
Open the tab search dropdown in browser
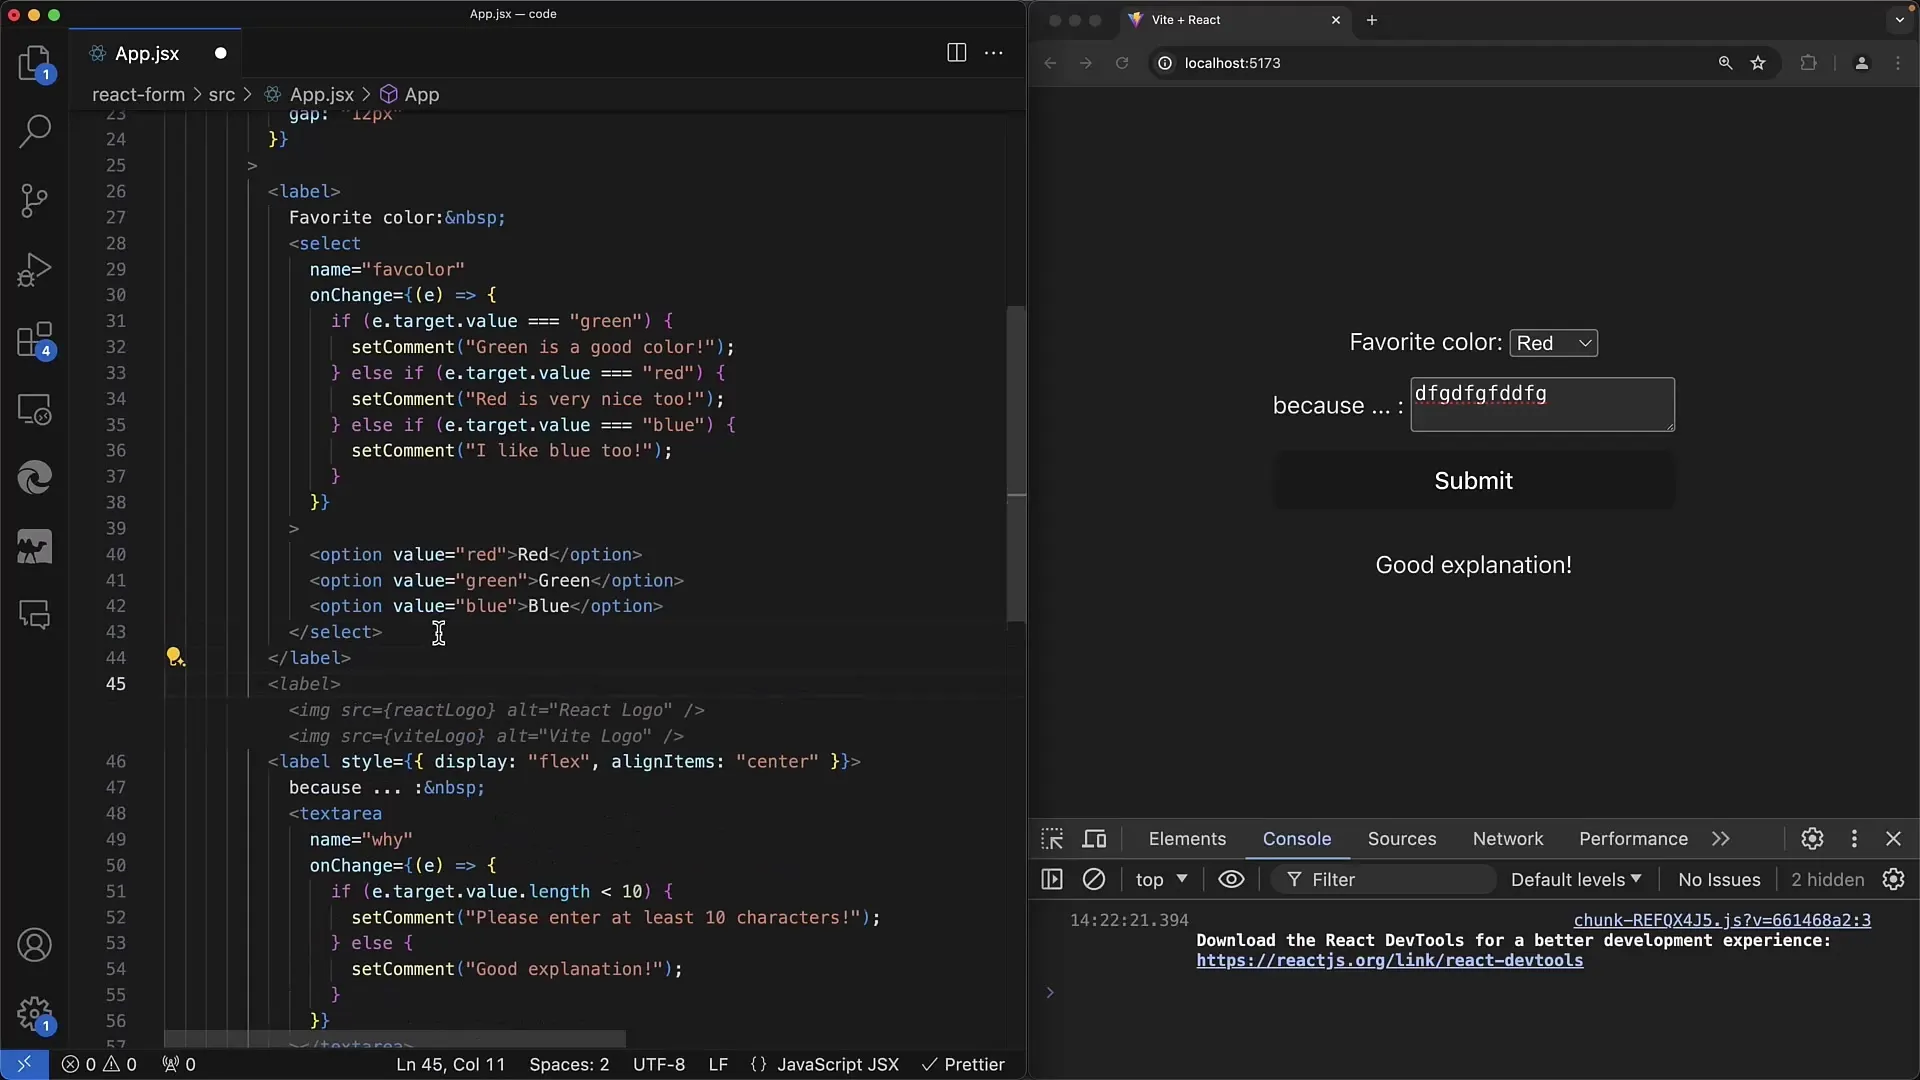click(1899, 19)
